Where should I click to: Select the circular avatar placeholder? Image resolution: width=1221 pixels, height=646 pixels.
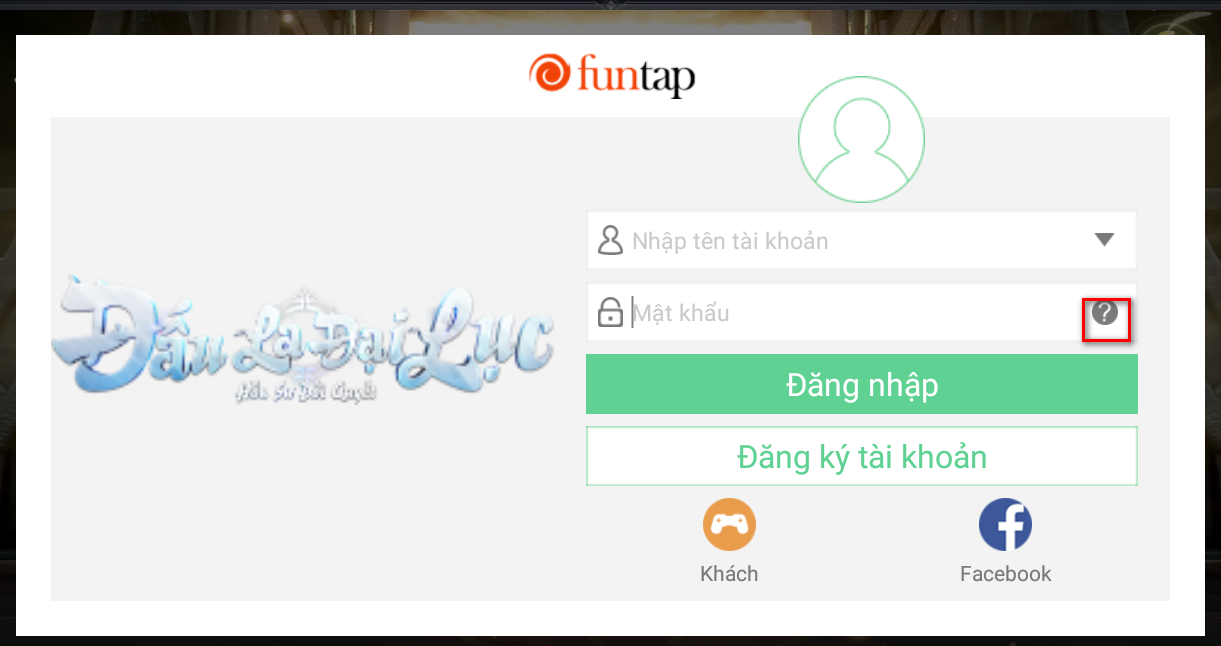pyautogui.click(x=861, y=140)
